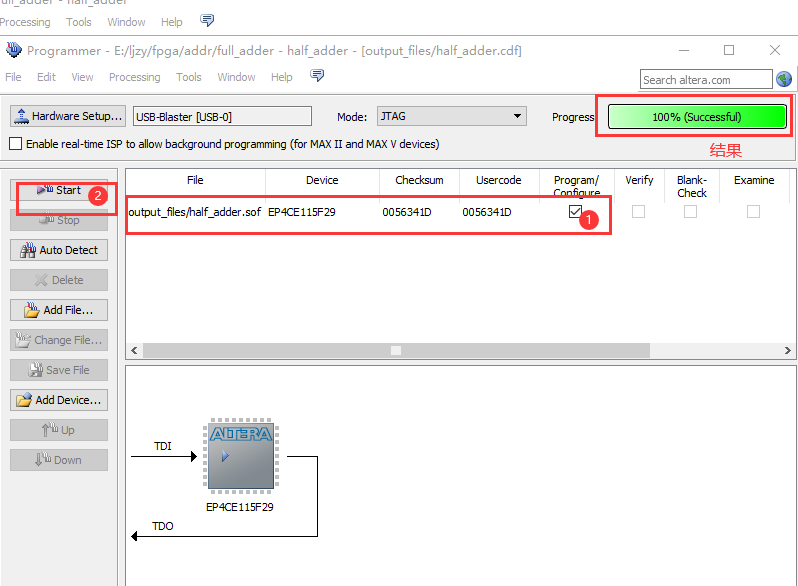The width and height of the screenshot is (798, 586).
Task: Click the Usercode value 0056341D
Action: click(487, 212)
